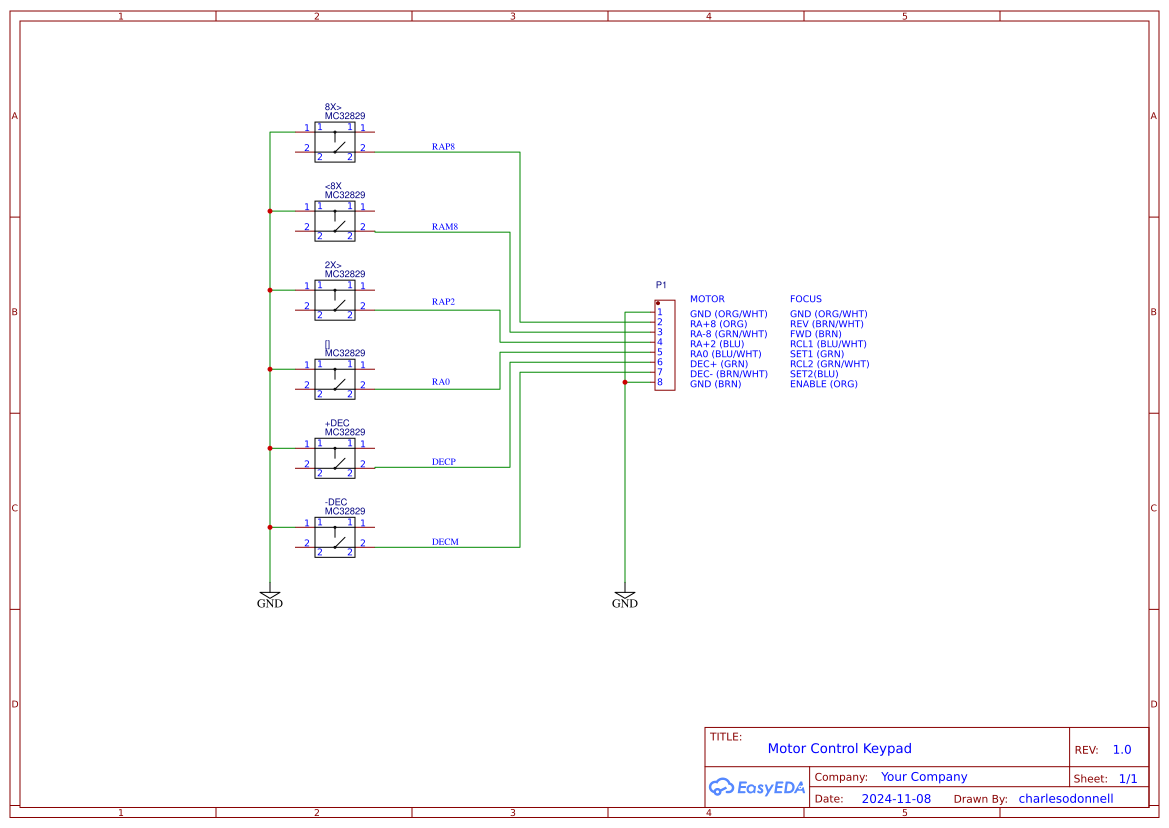1169x828 pixels.
Task: Click the RA0 net label
Action: coord(440,381)
